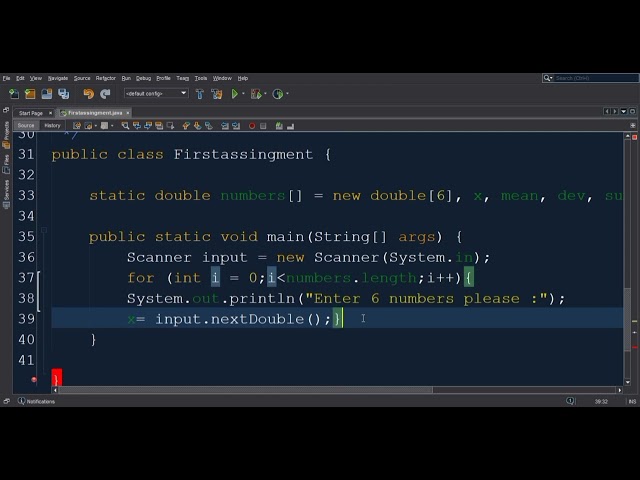Click the Last Edit editor toolbar icon
640x480 pixels.
(x=77, y=126)
